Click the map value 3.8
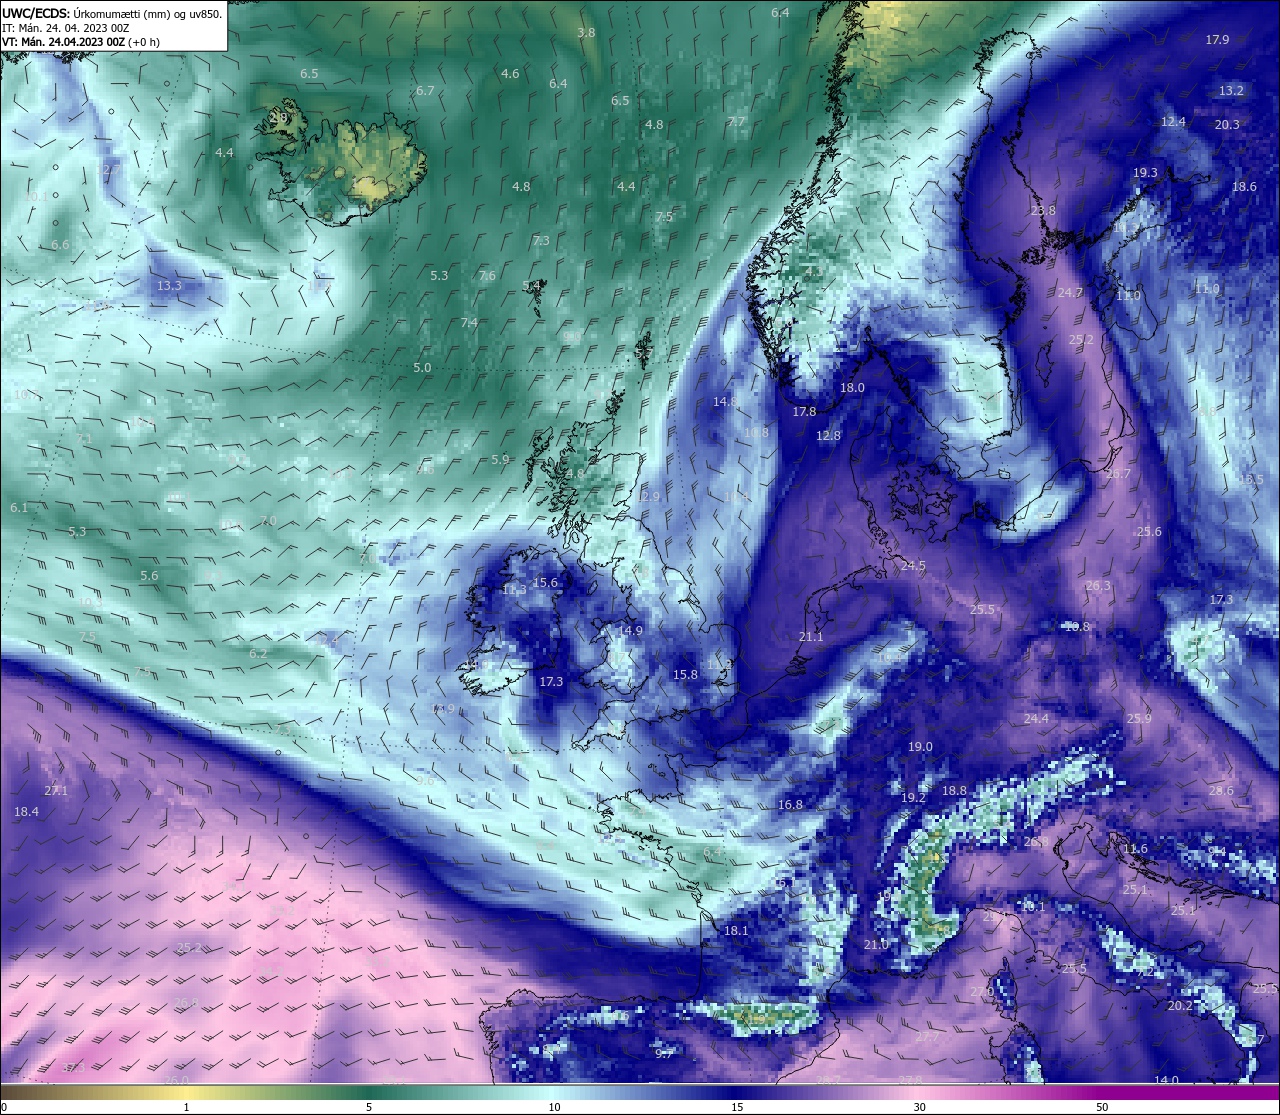This screenshot has height=1115, width=1280. [586, 33]
